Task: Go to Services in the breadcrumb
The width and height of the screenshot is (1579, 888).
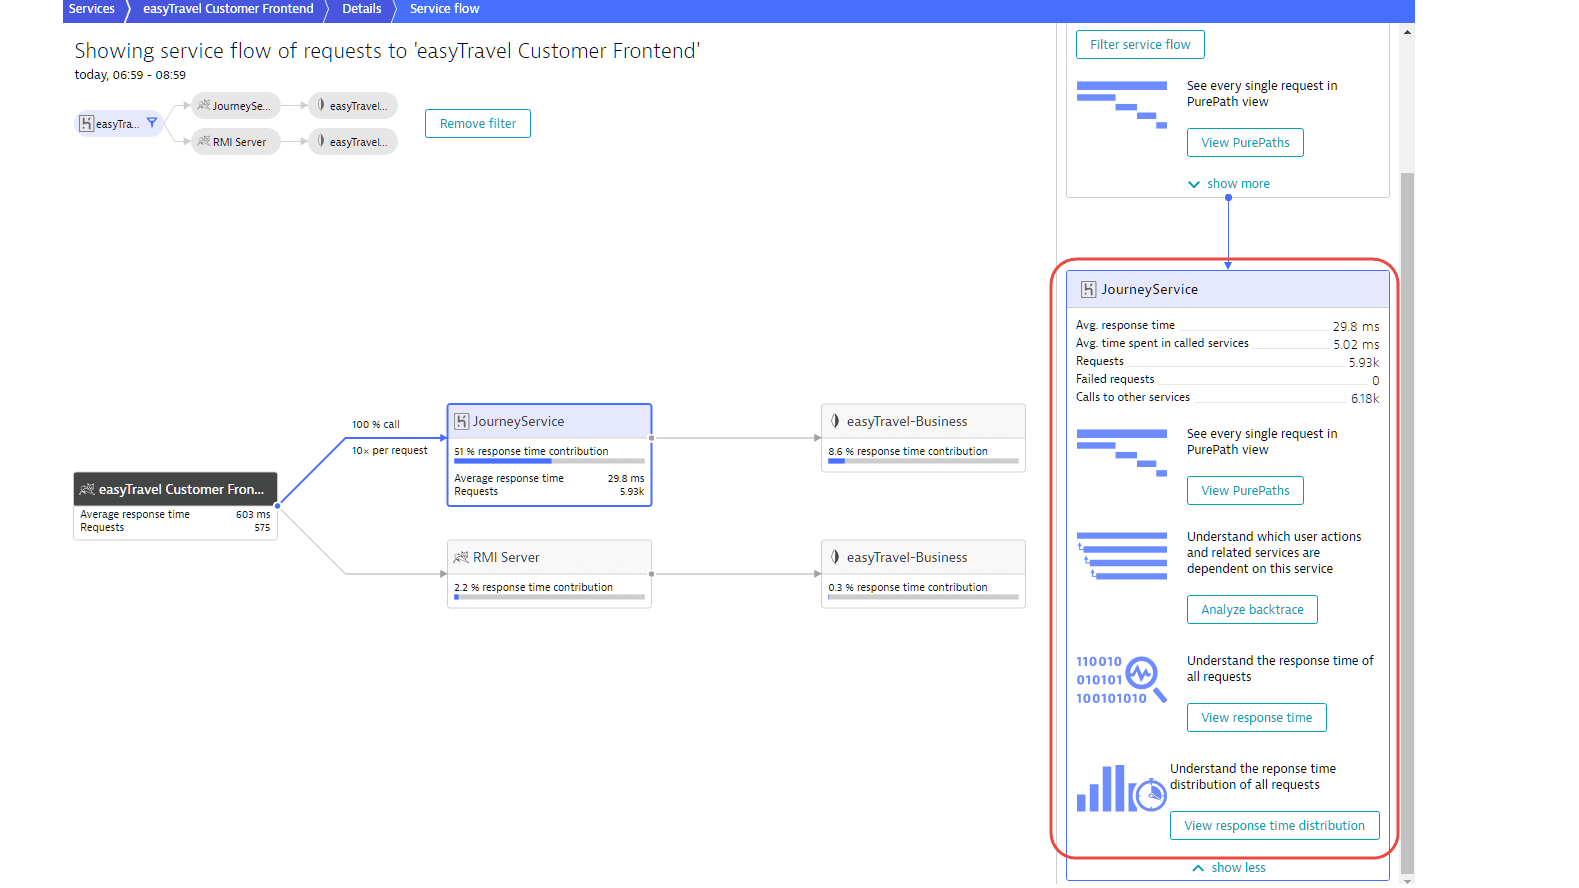Action: [x=92, y=9]
